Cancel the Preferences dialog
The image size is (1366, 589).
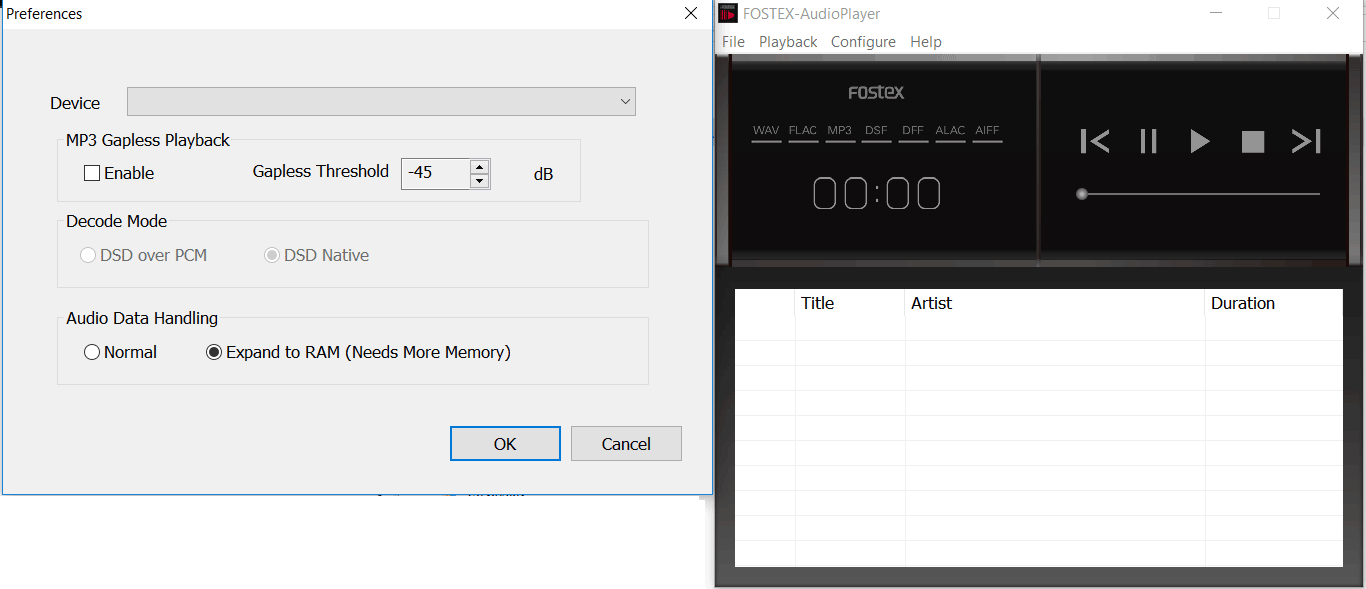(626, 444)
